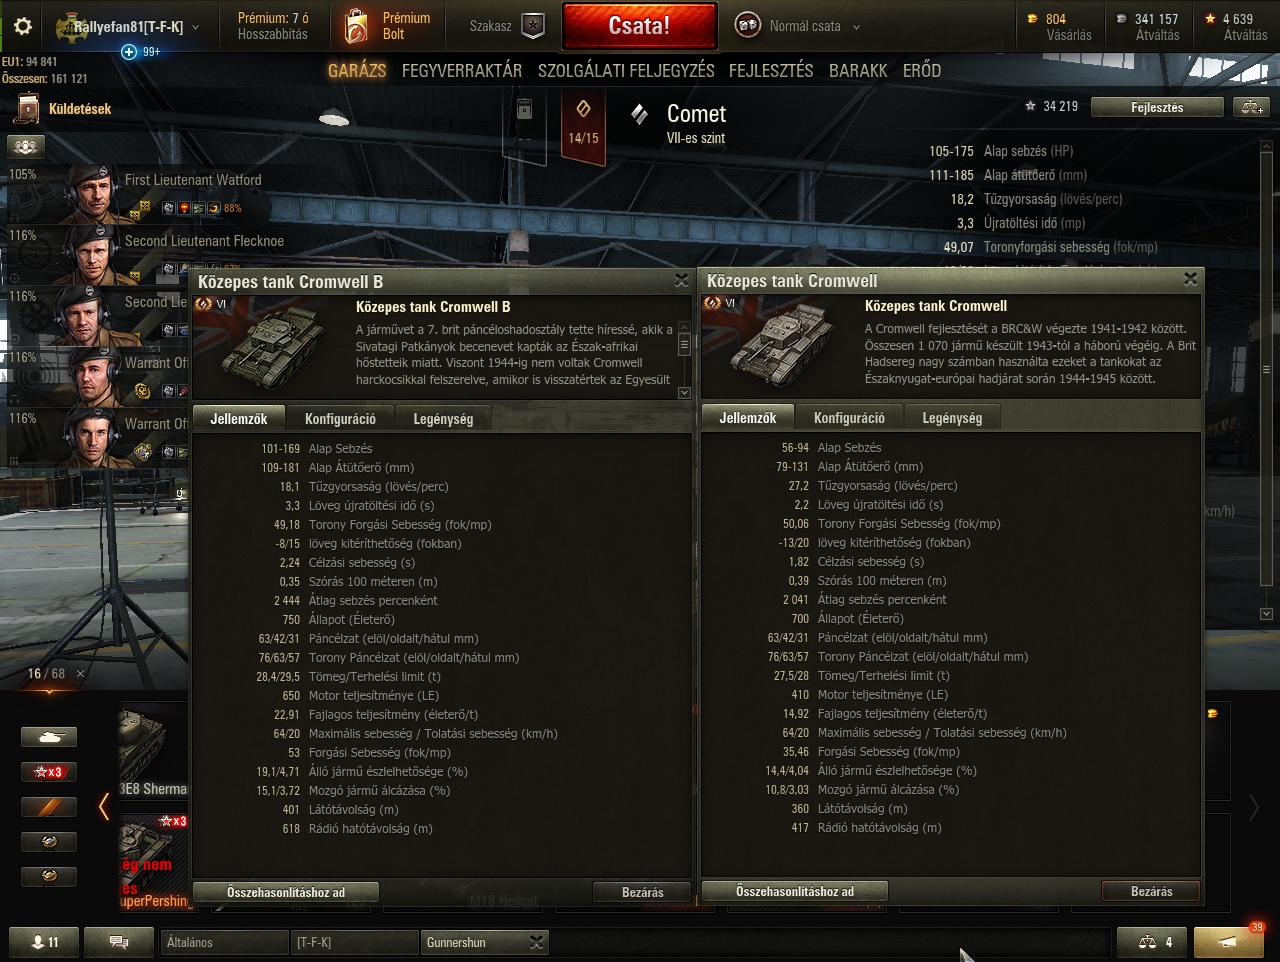
Task: Open the notification center with 39 badge
Action: coord(1230,942)
